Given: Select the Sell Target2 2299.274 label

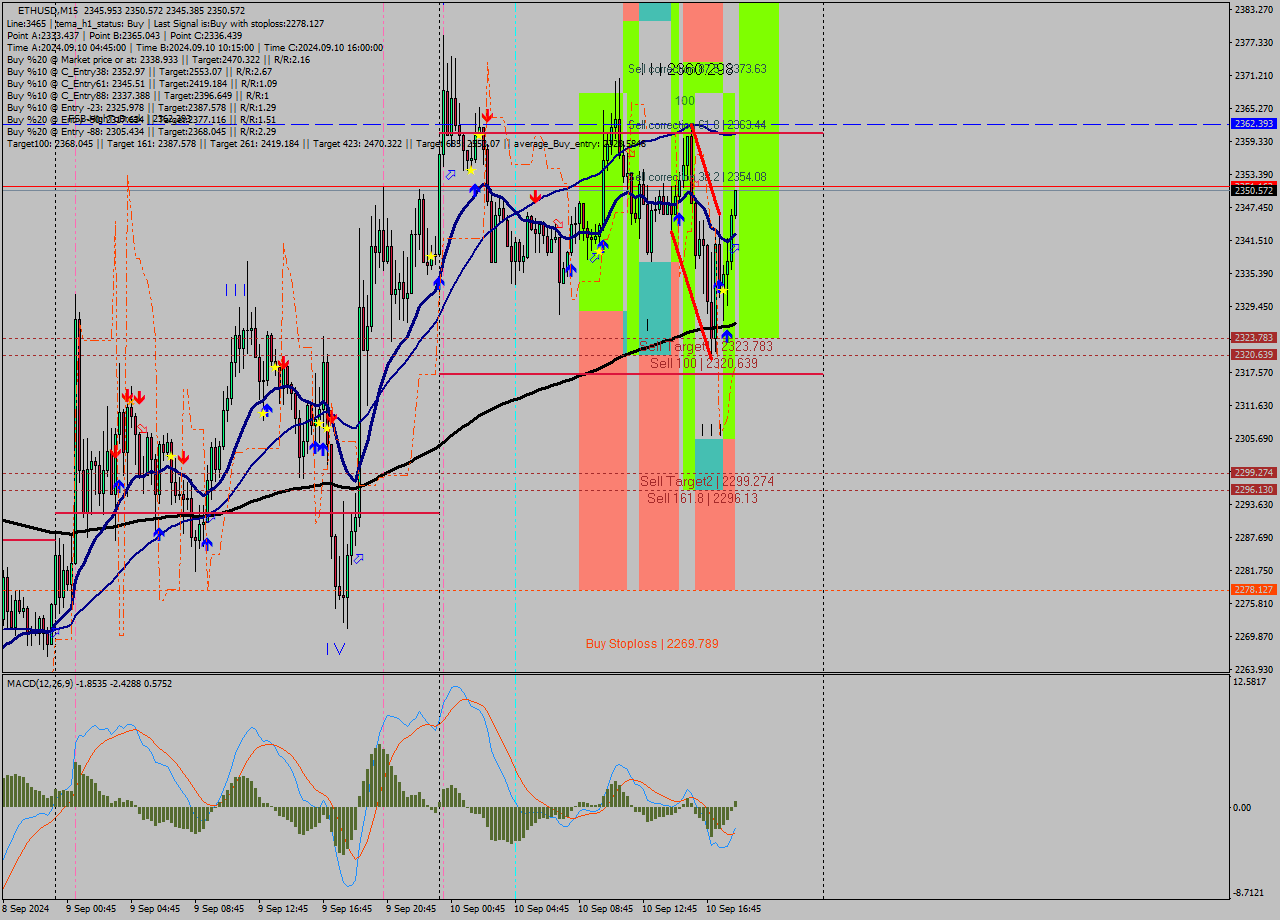Looking at the screenshot, I should (707, 481).
